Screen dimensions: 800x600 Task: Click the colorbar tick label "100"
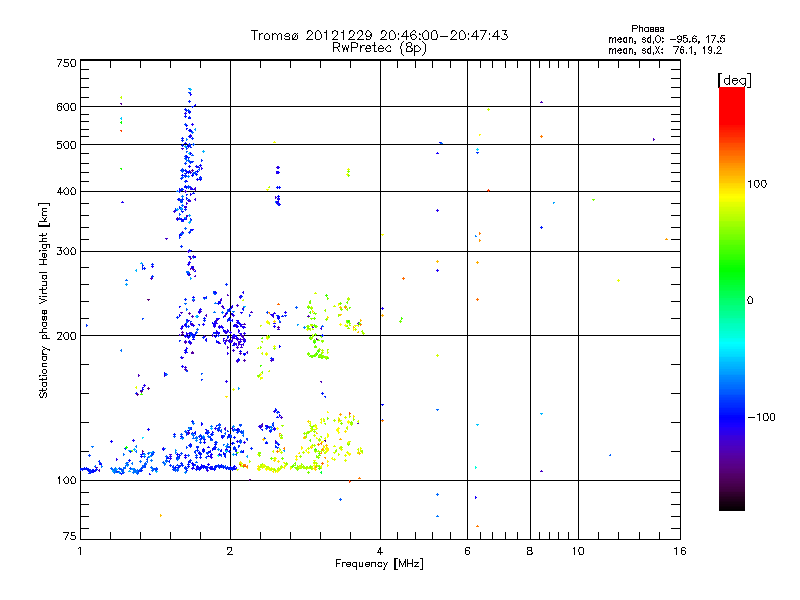click(x=757, y=184)
